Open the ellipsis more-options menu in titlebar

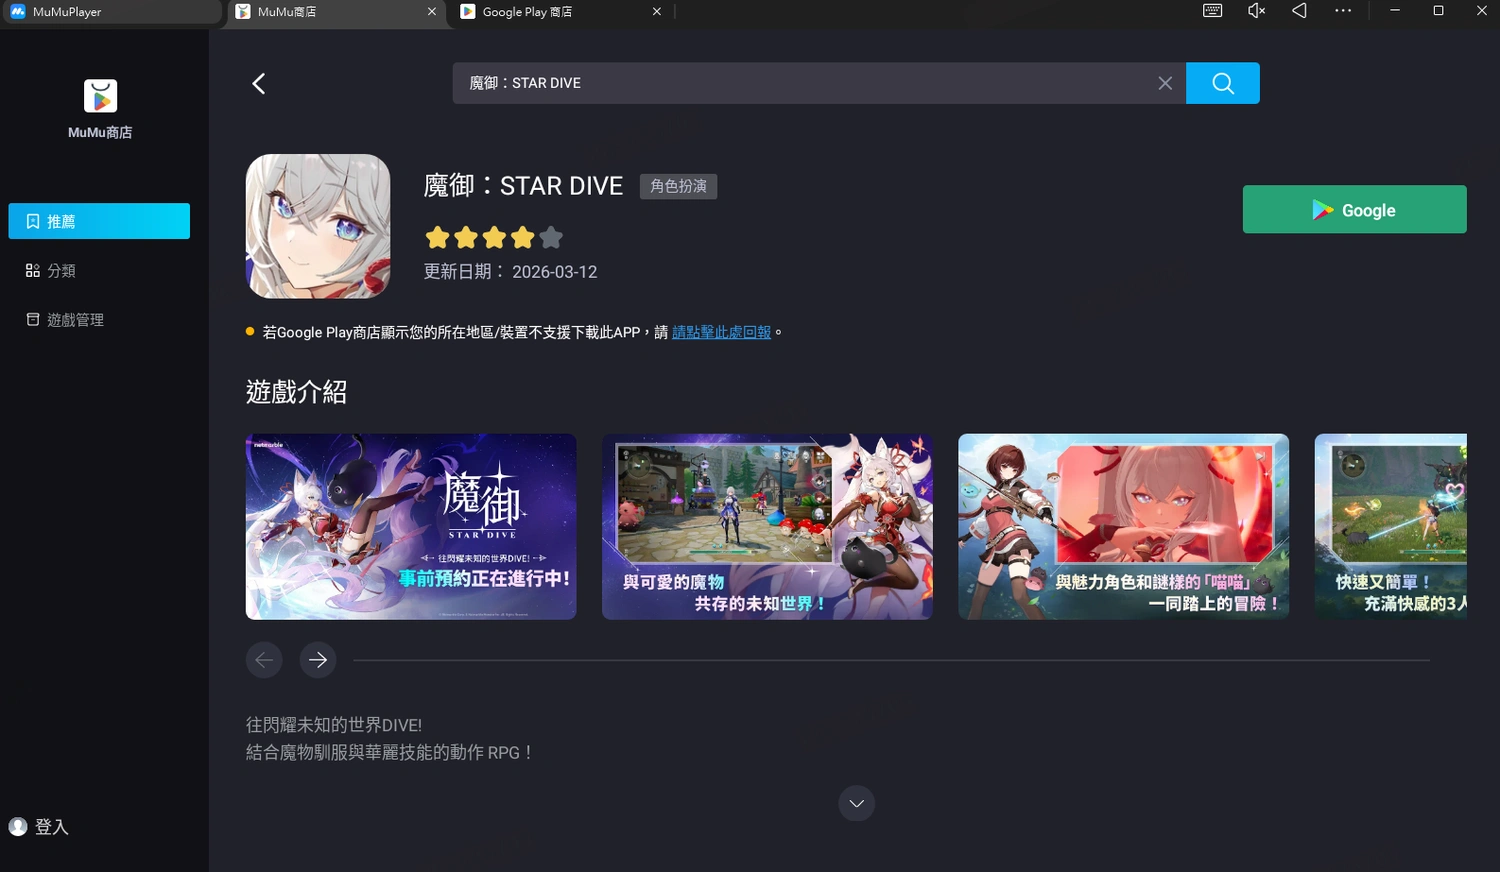click(1343, 11)
